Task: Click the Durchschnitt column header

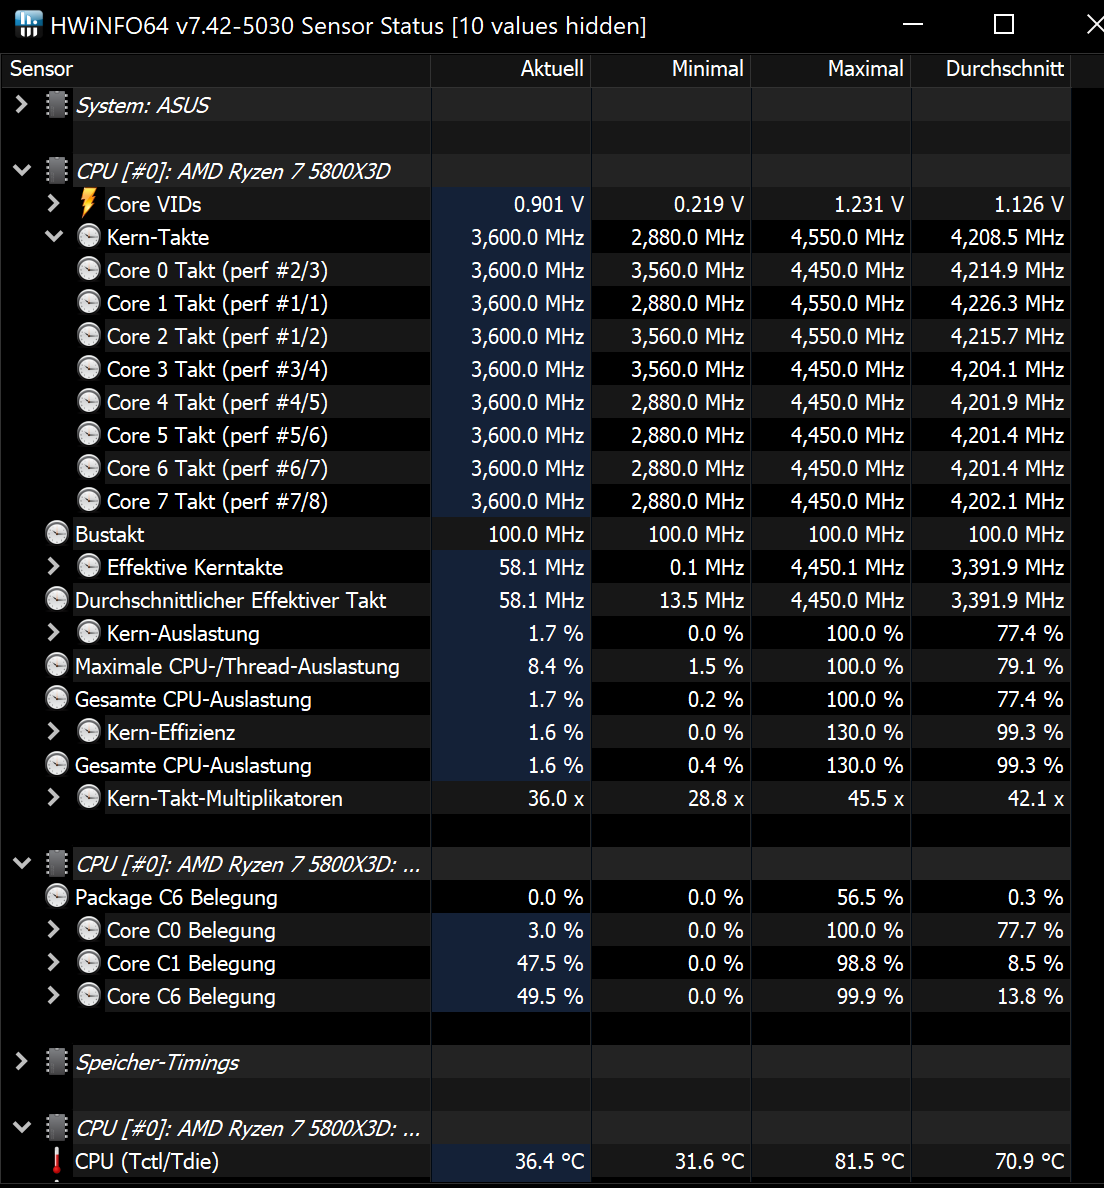Action: tap(990, 69)
